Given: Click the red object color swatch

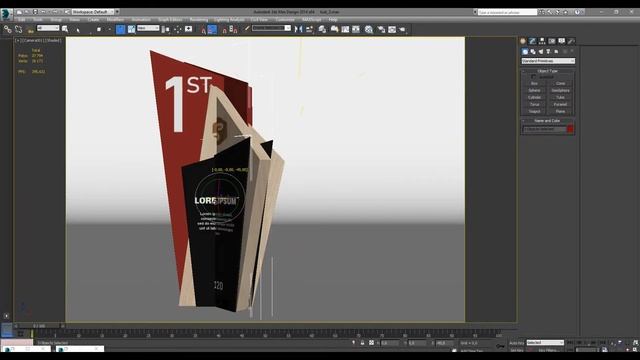Looking at the screenshot, I should coord(570,129).
